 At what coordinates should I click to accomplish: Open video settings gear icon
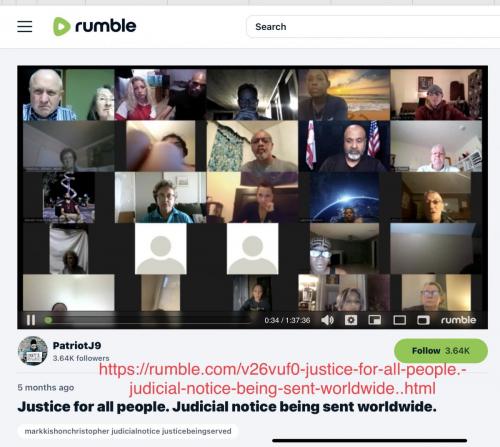click(351, 320)
